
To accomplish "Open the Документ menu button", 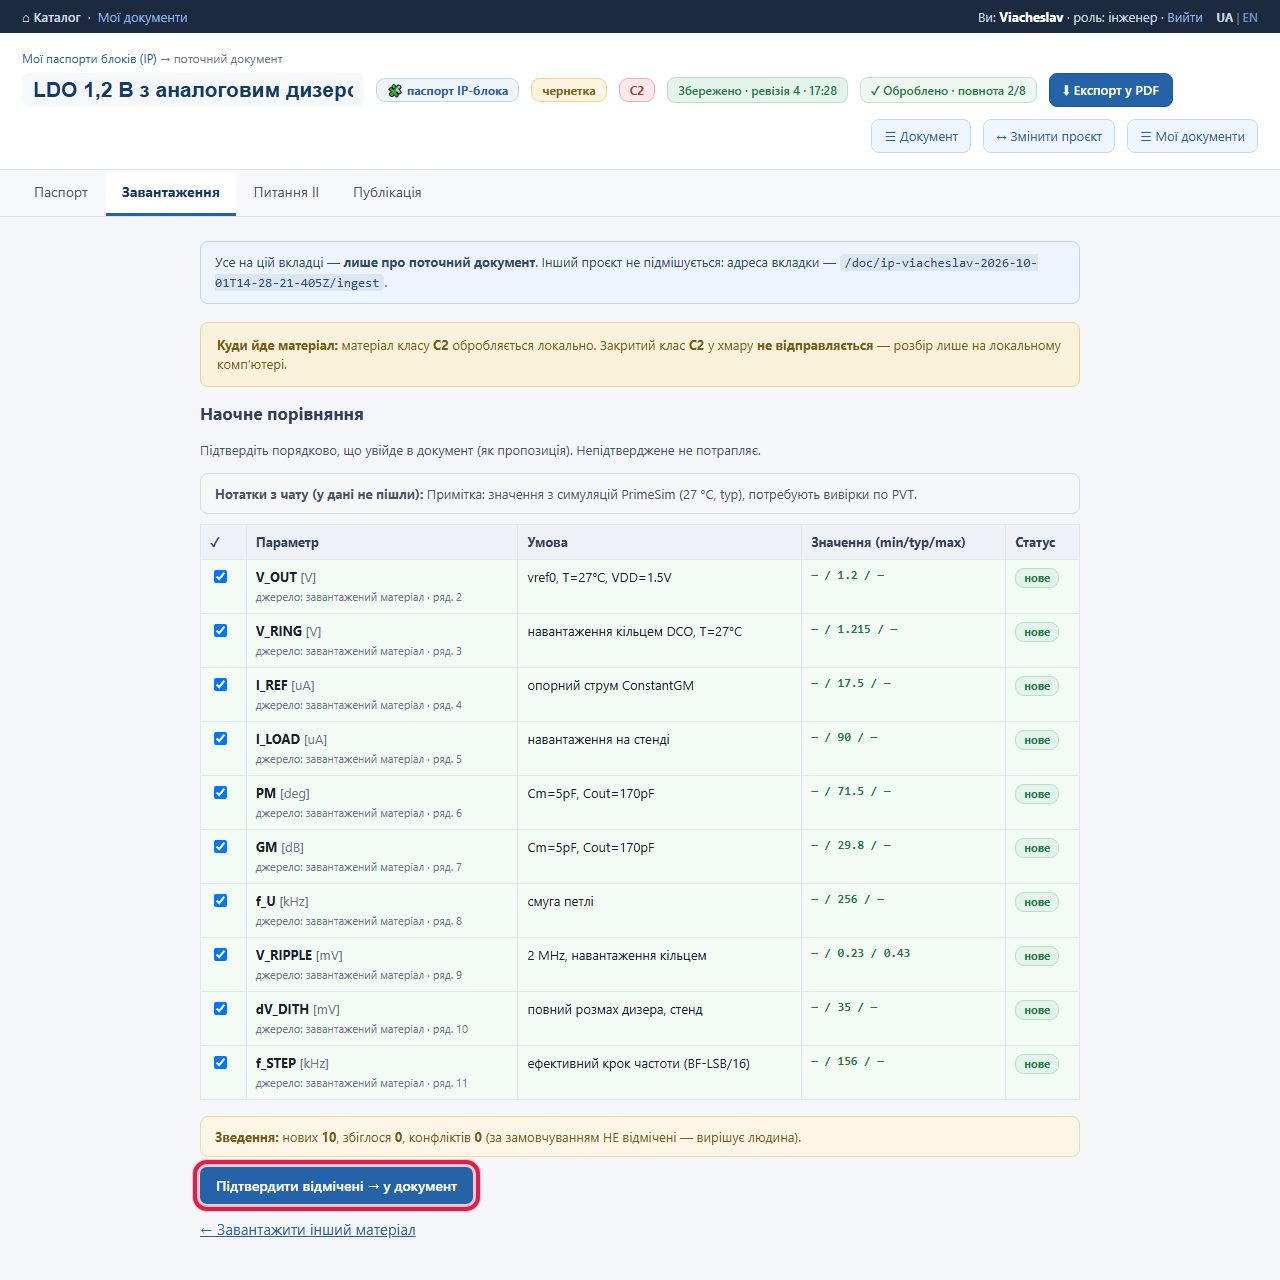I will point(921,136).
